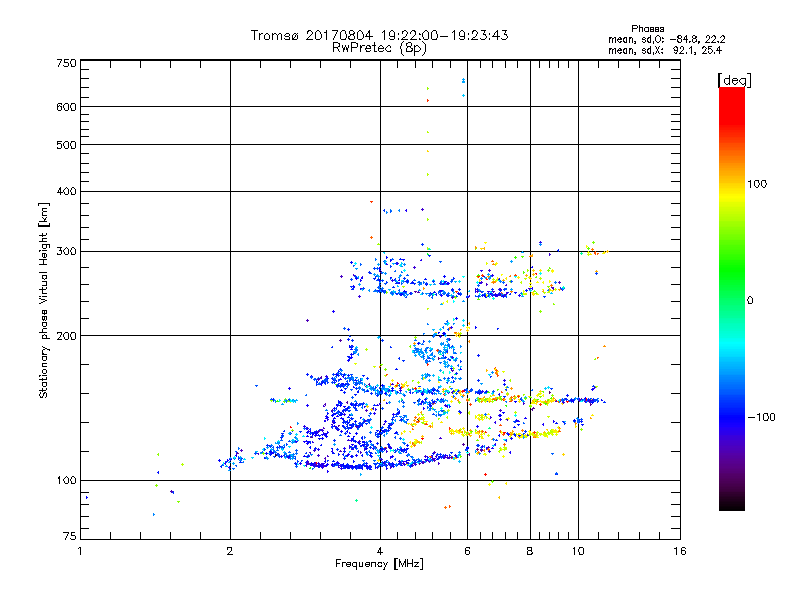Click the "[deg]" colorbar unit label
This screenshot has height=600, width=800.
click(x=734, y=80)
